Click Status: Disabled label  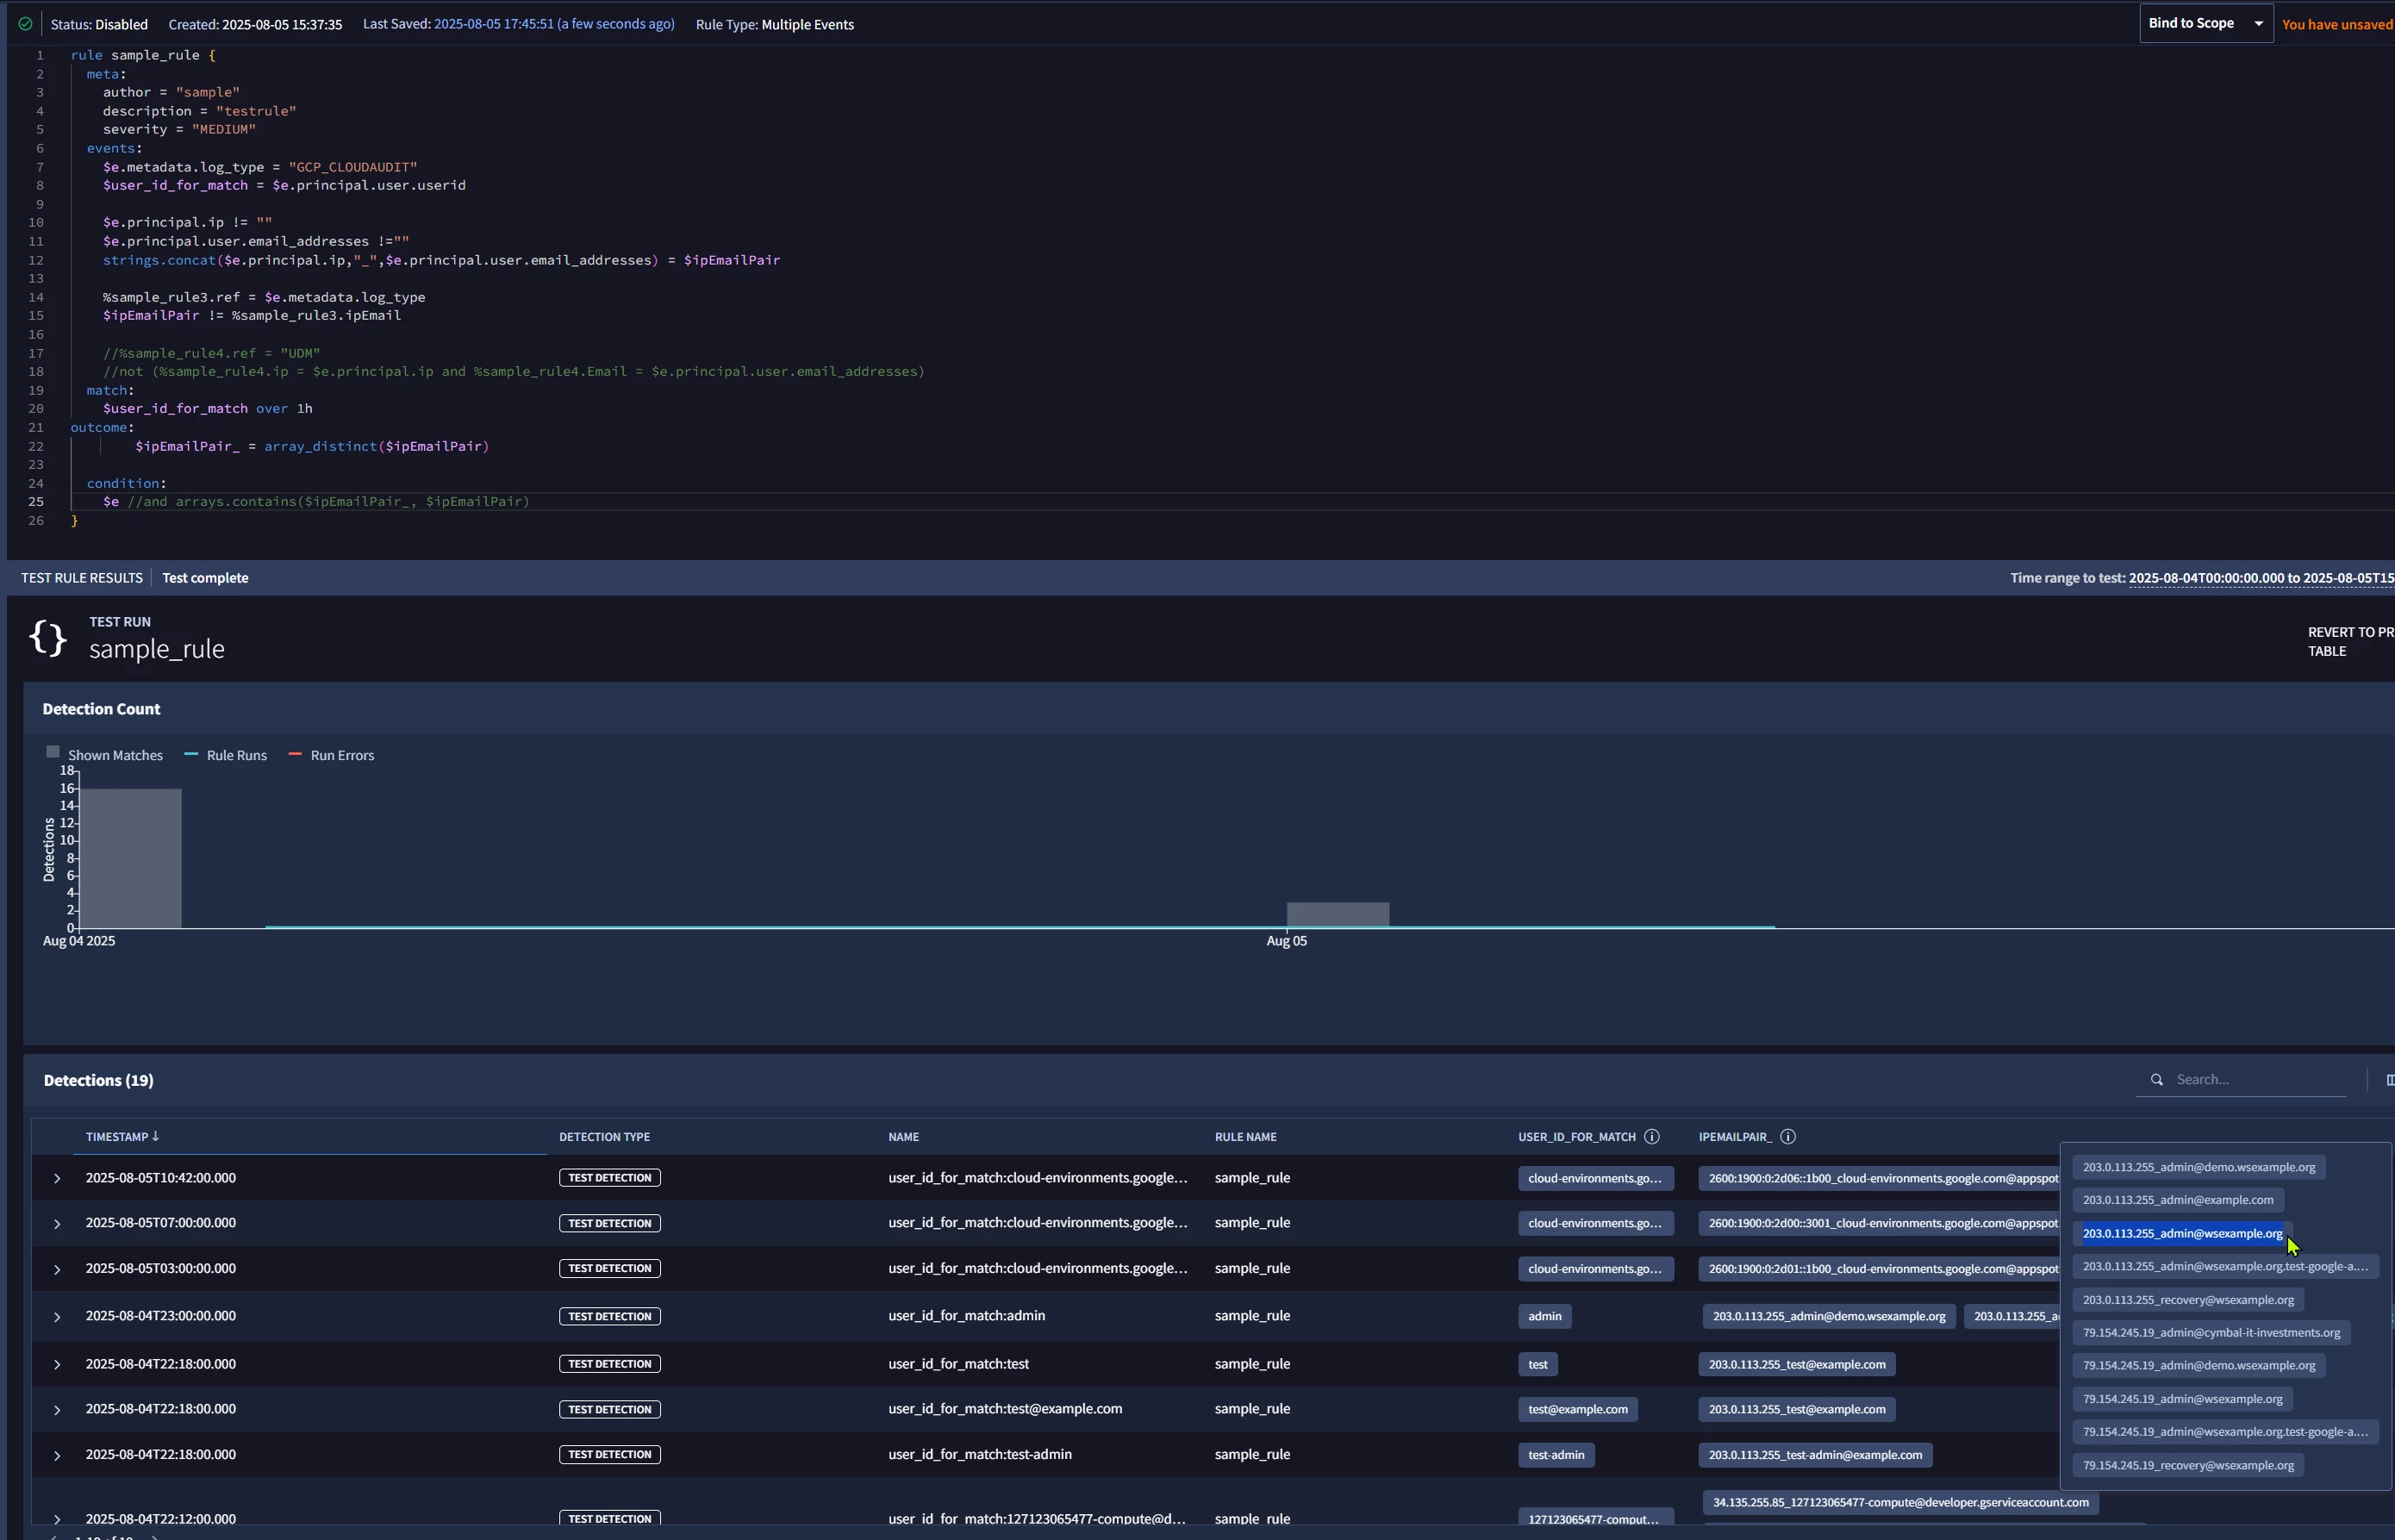(x=99, y=24)
